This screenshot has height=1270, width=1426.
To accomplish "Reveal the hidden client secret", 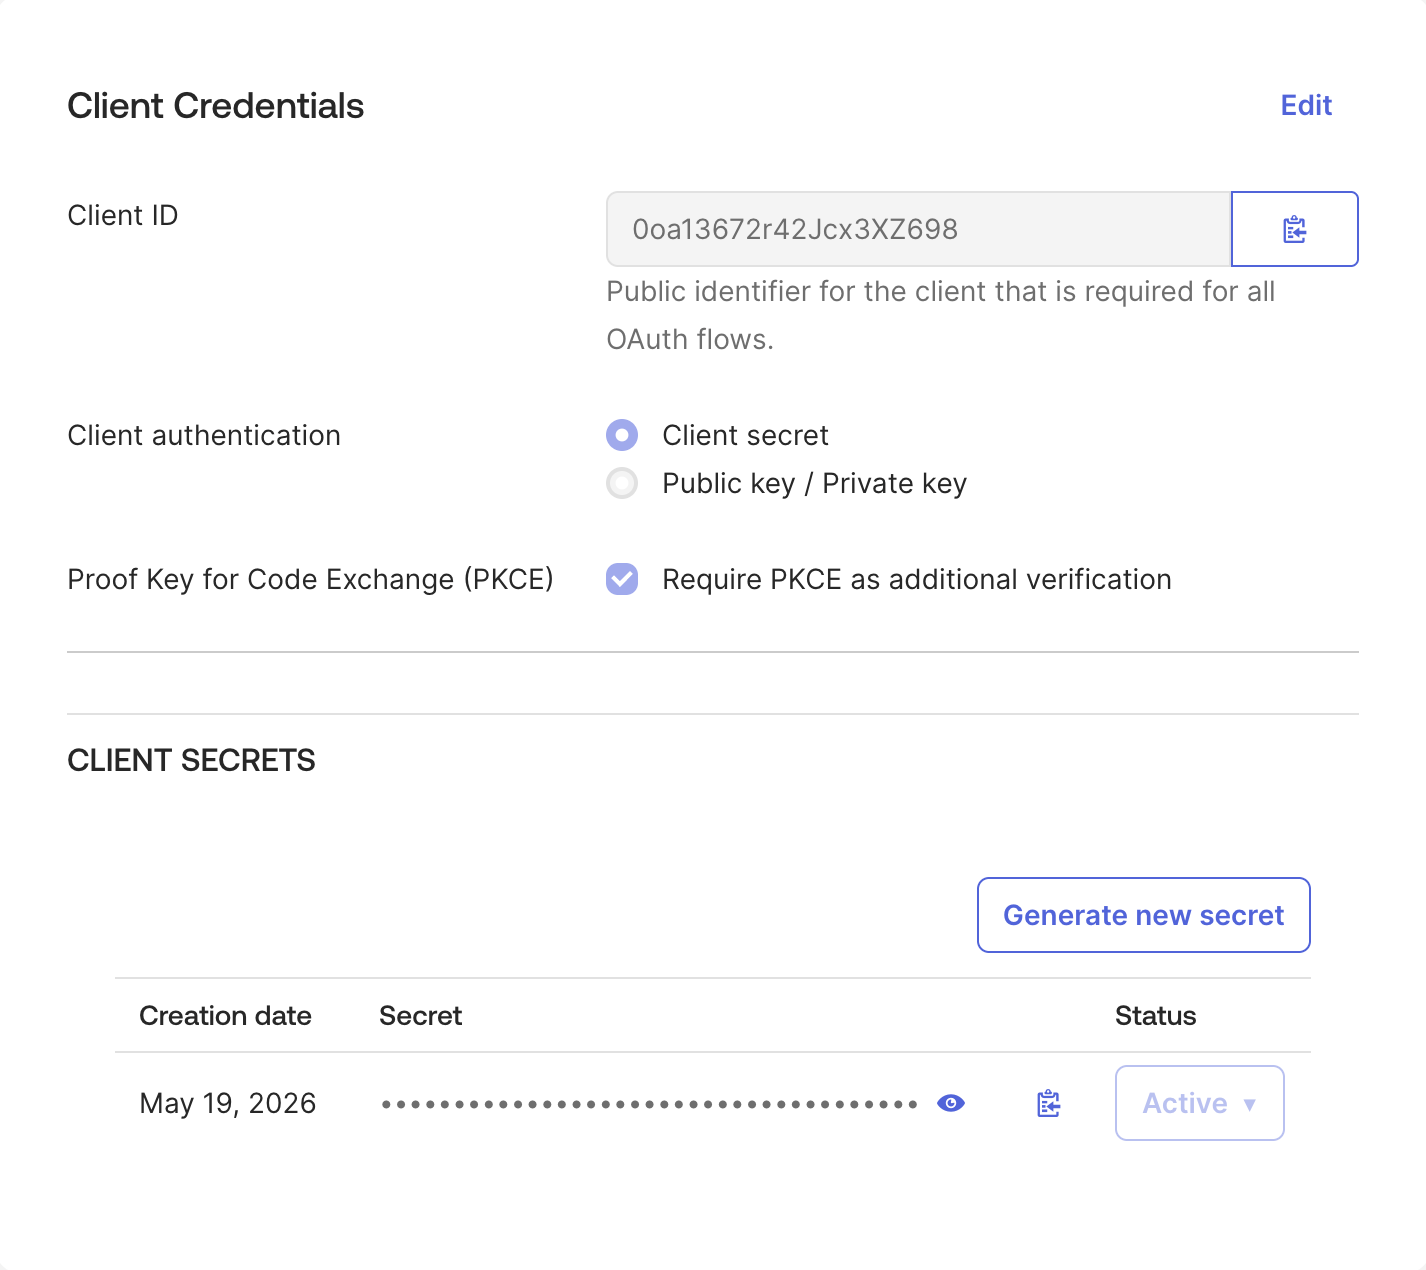I will (951, 1103).
